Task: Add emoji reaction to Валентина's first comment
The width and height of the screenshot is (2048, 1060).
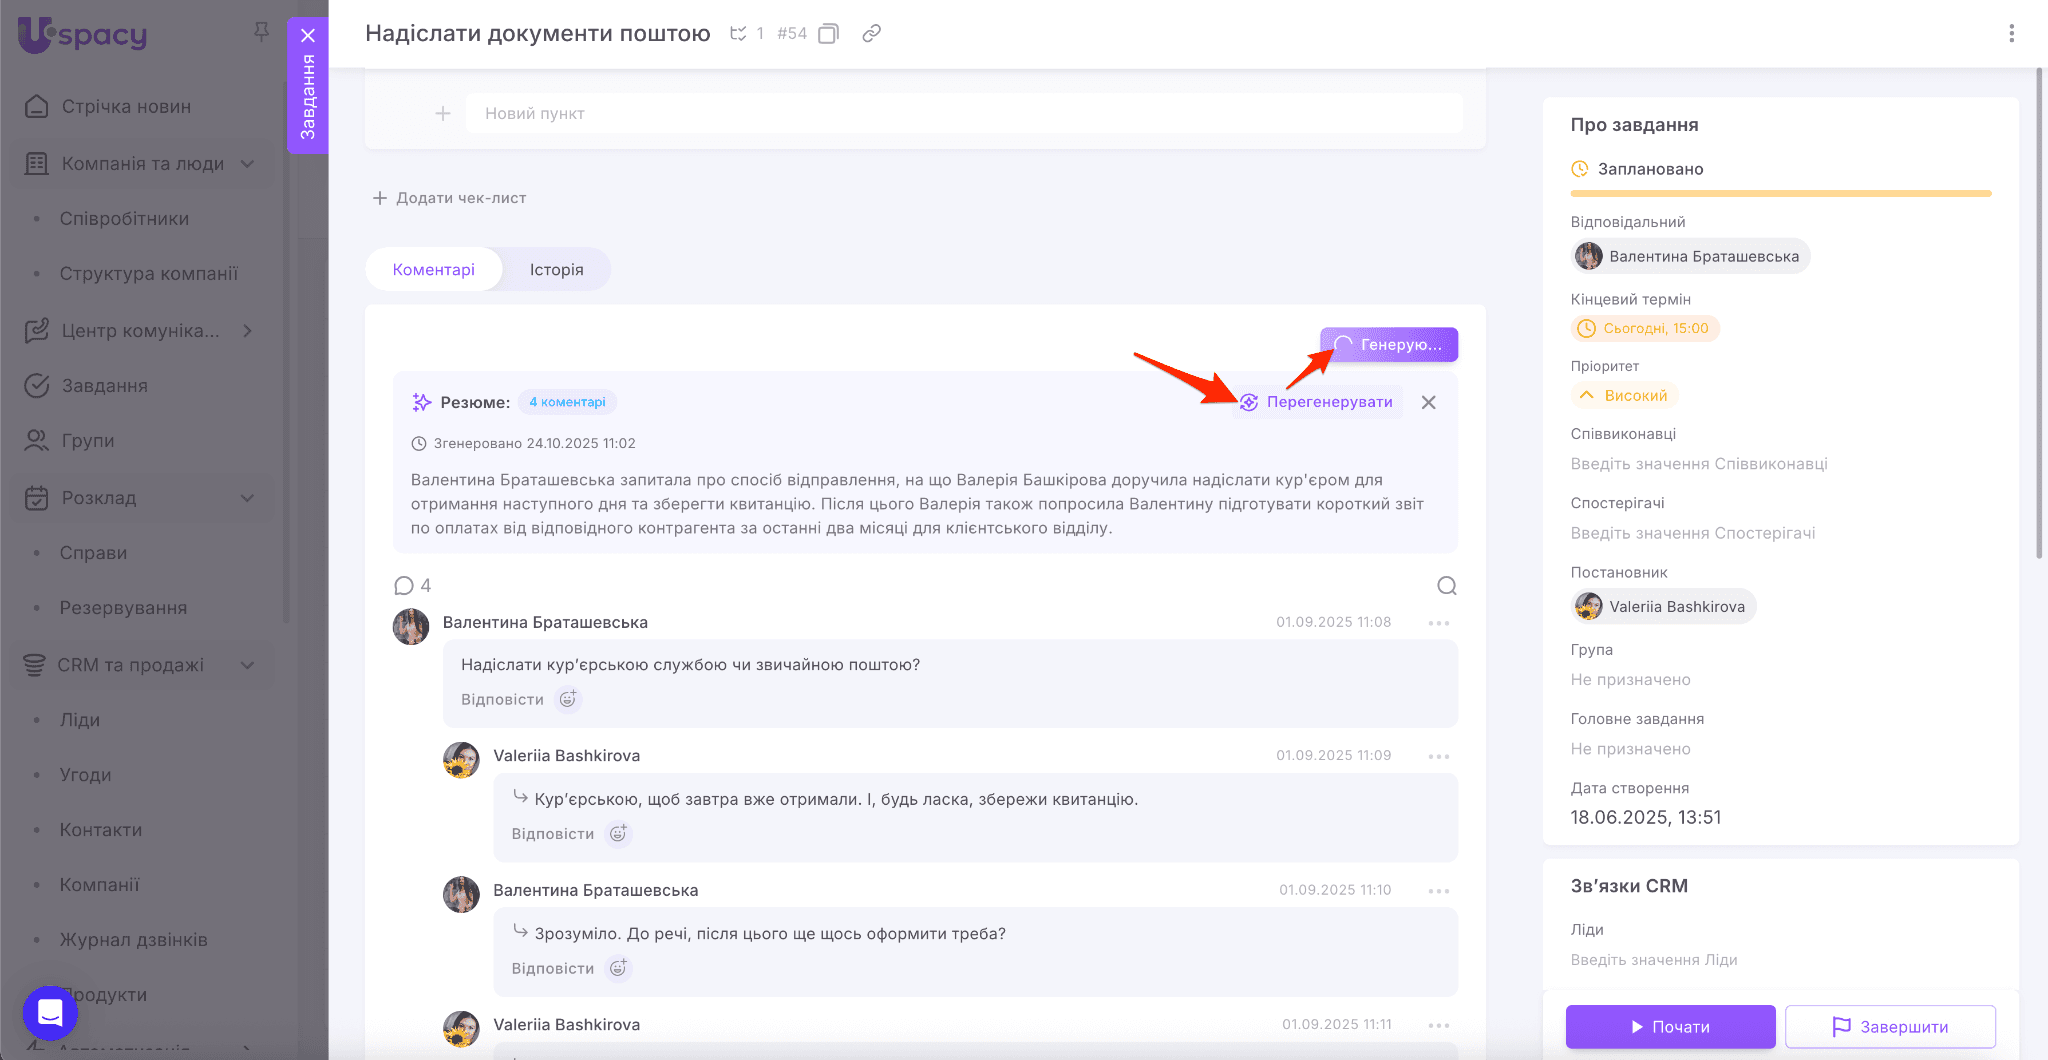Action: (568, 700)
